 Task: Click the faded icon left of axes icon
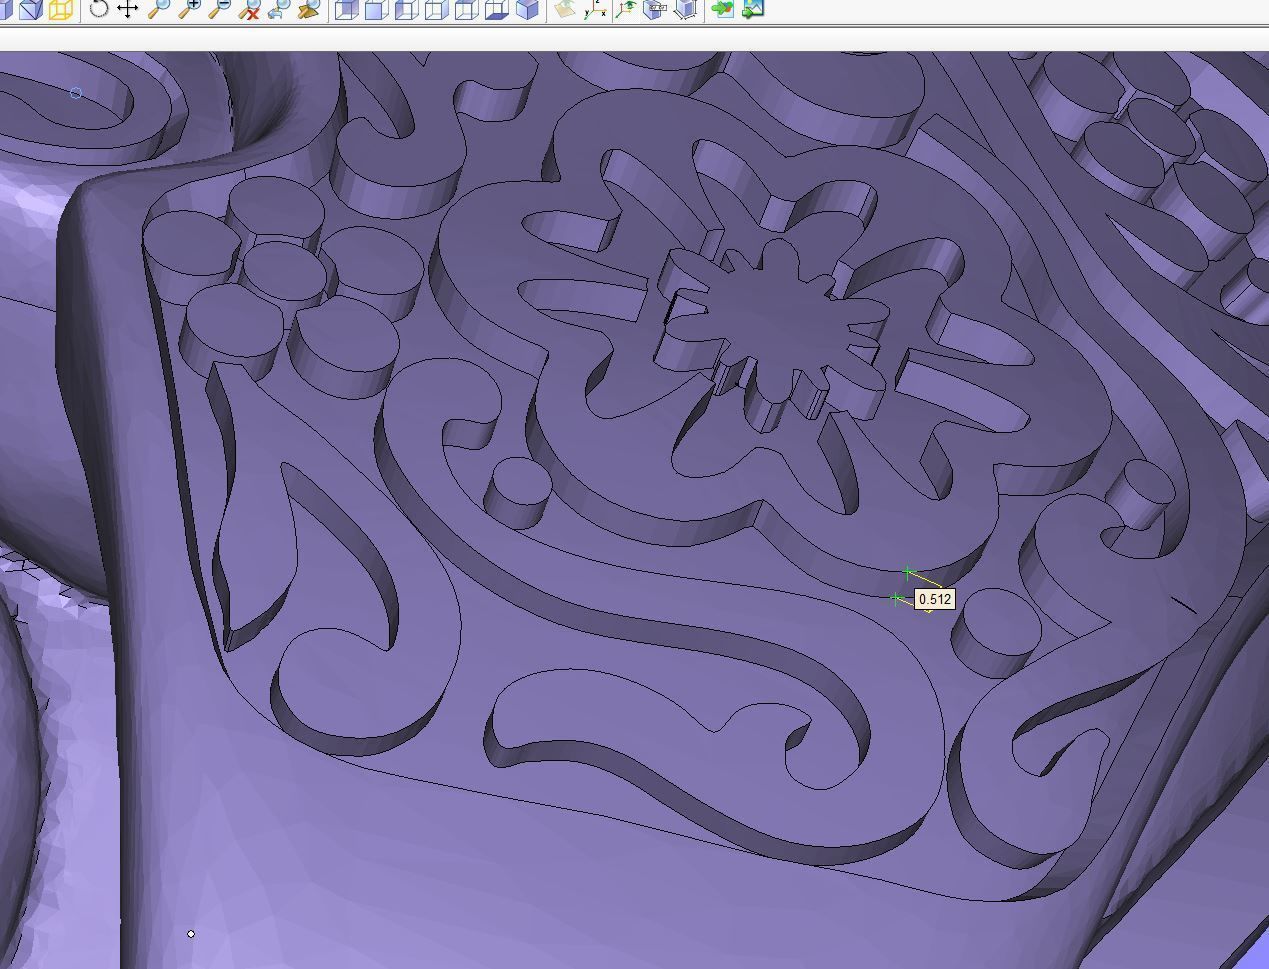[x=565, y=10]
